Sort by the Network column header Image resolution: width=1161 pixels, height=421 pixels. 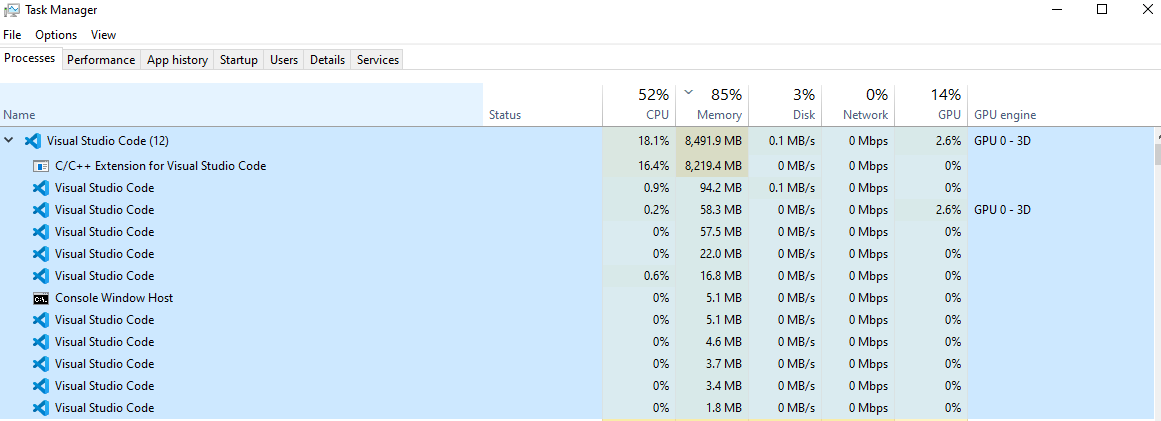pyautogui.click(x=857, y=104)
